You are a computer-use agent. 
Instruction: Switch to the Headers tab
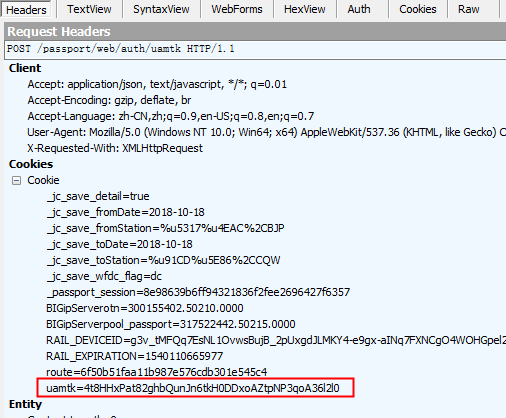26,9
